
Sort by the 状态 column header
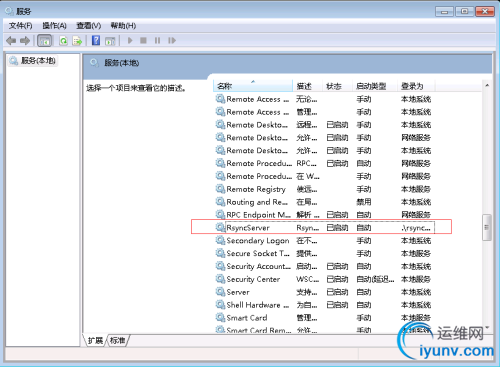click(337, 86)
